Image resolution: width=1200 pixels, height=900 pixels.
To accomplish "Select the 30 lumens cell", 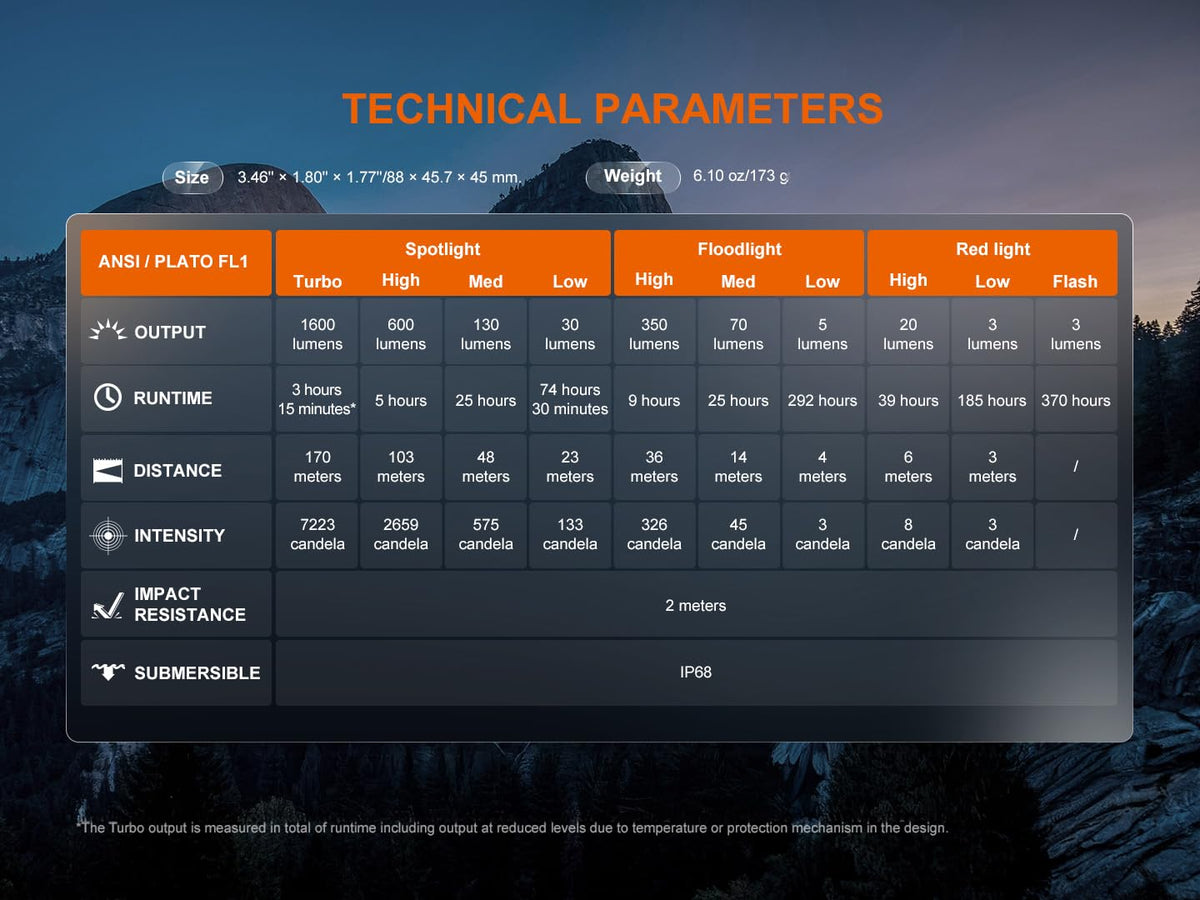I will coord(570,334).
